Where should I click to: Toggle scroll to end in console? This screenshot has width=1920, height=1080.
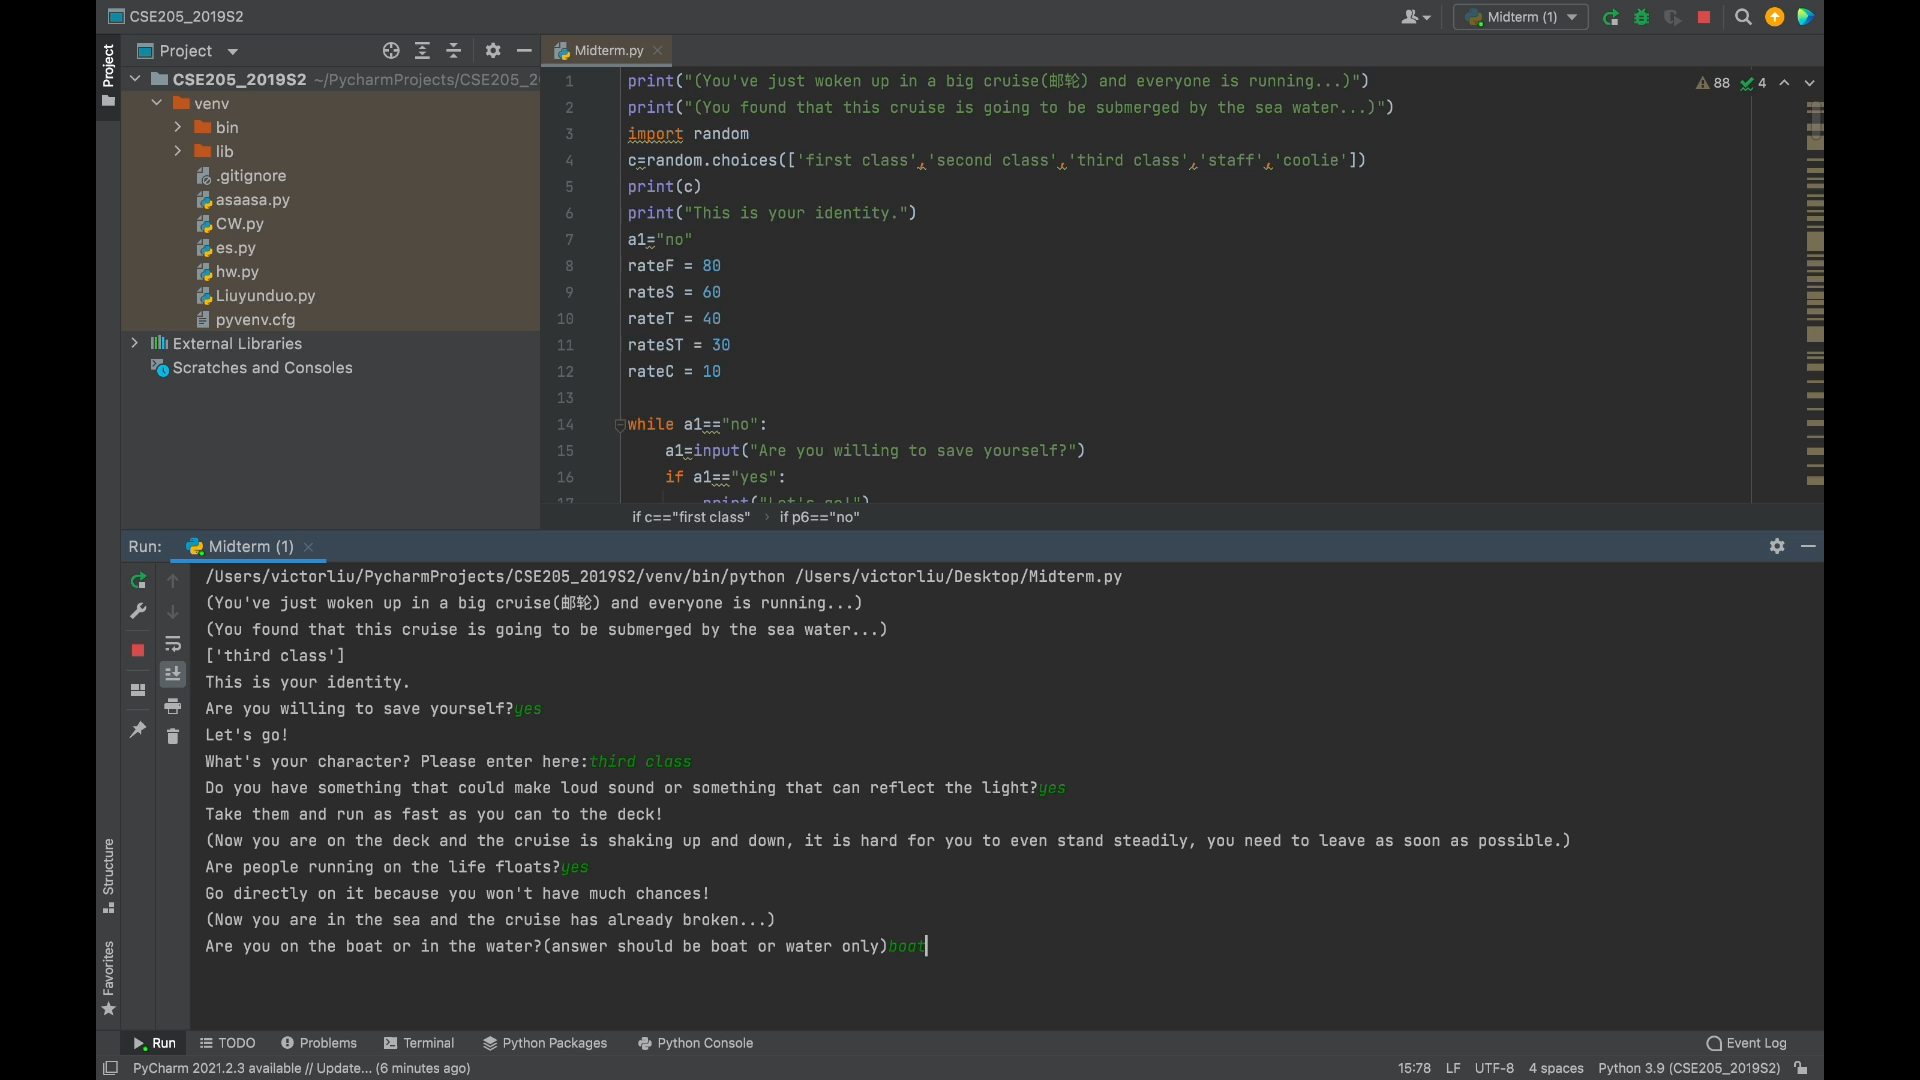172,674
